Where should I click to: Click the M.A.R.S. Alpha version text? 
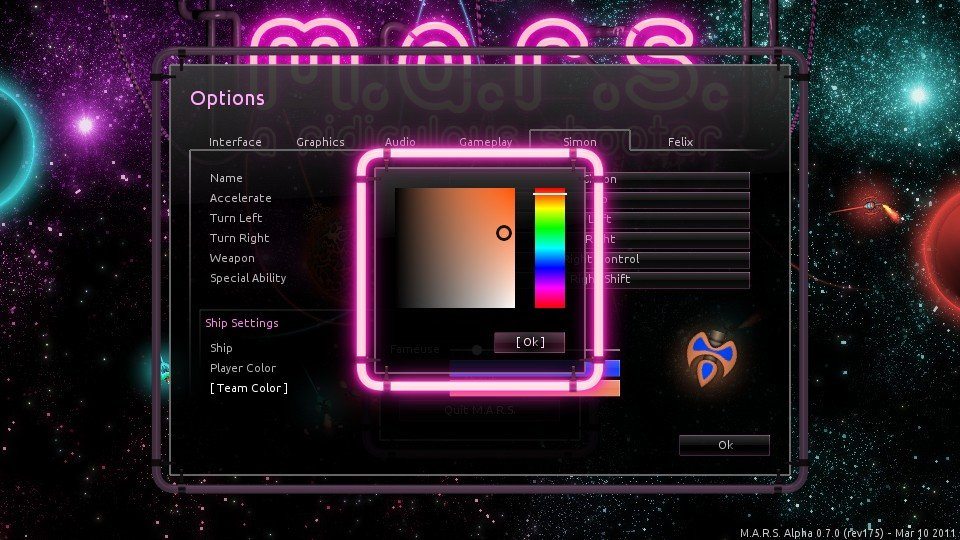(848, 533)
